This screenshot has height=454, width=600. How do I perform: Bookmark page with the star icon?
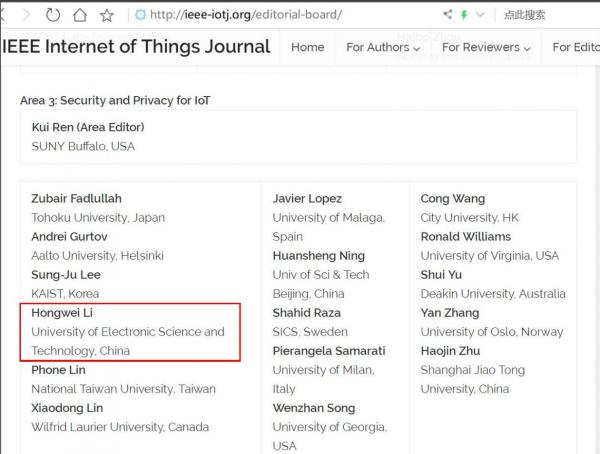pyautogui.click(x=106, y=15)
